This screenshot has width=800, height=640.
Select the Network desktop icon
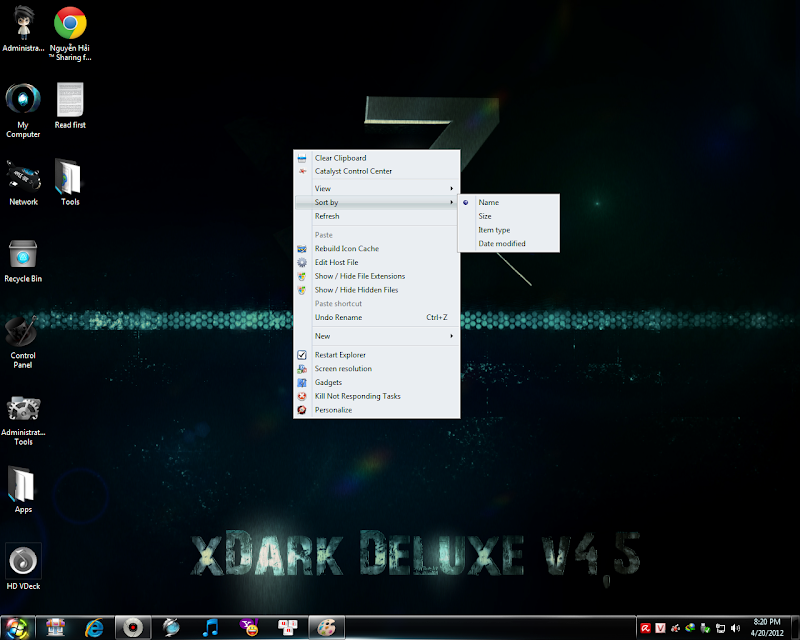click(x=23, y=183)
